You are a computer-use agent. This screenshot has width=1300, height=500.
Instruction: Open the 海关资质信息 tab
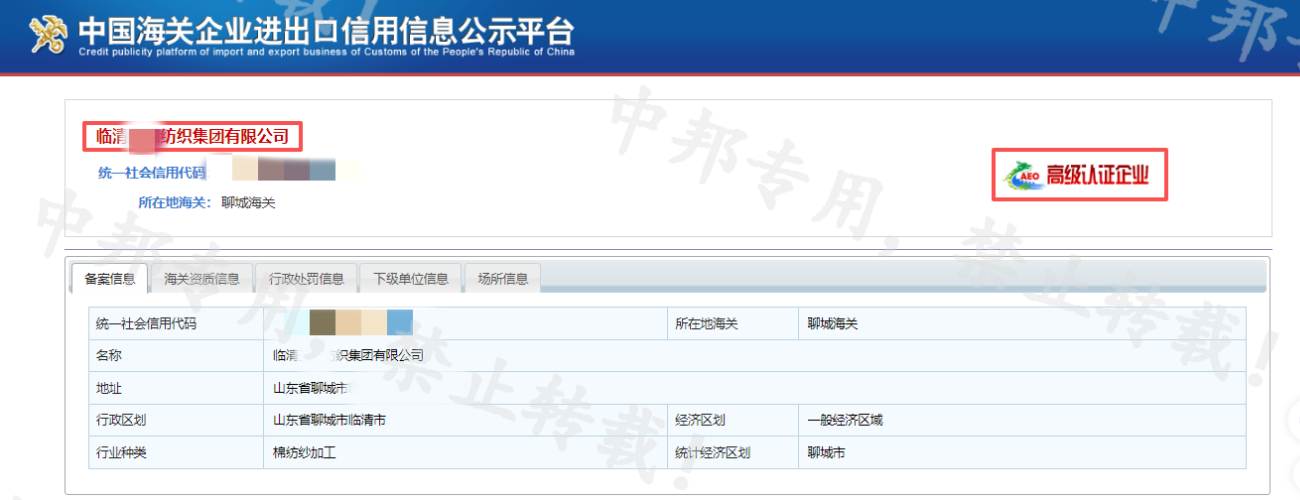[x=202, y=279]
